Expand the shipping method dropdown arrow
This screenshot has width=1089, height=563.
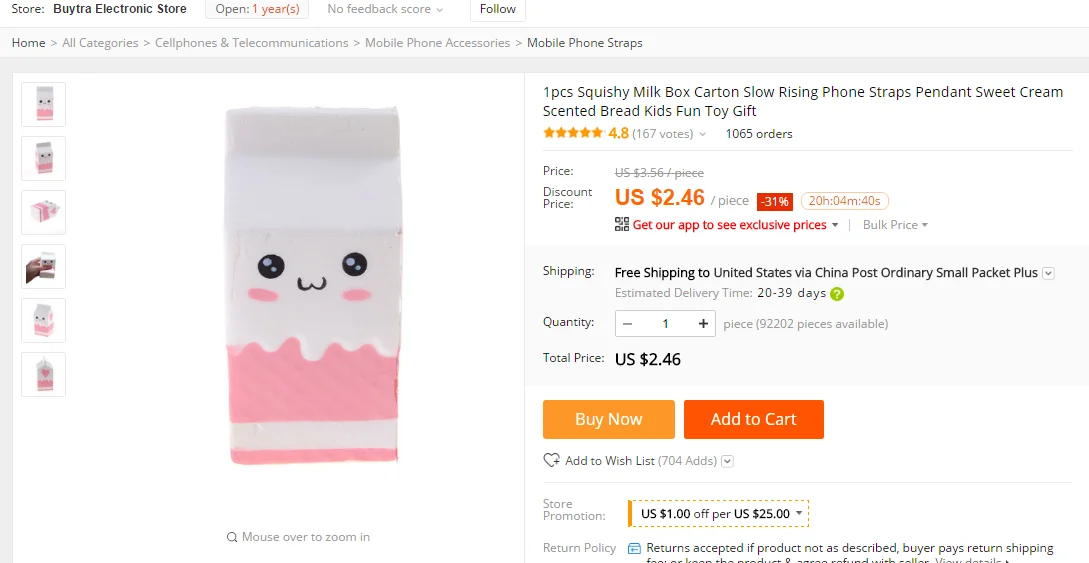click(1048, 272)
